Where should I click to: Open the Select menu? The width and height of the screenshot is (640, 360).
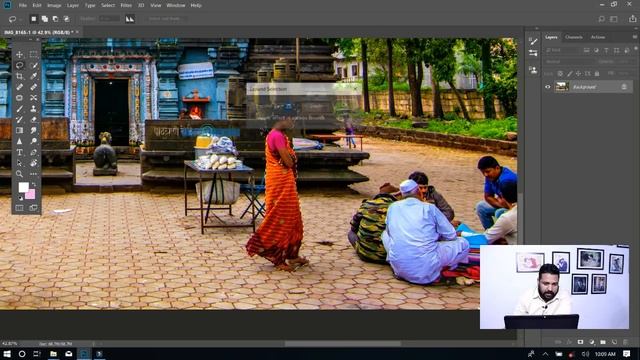click(108, 5)
